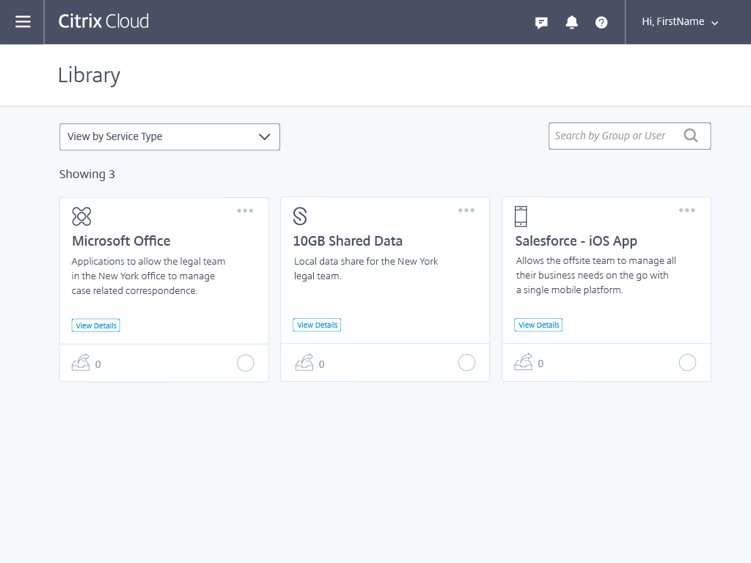Click the help question mark icon
The width and height of the screenshot is (751, 563).
601,22
